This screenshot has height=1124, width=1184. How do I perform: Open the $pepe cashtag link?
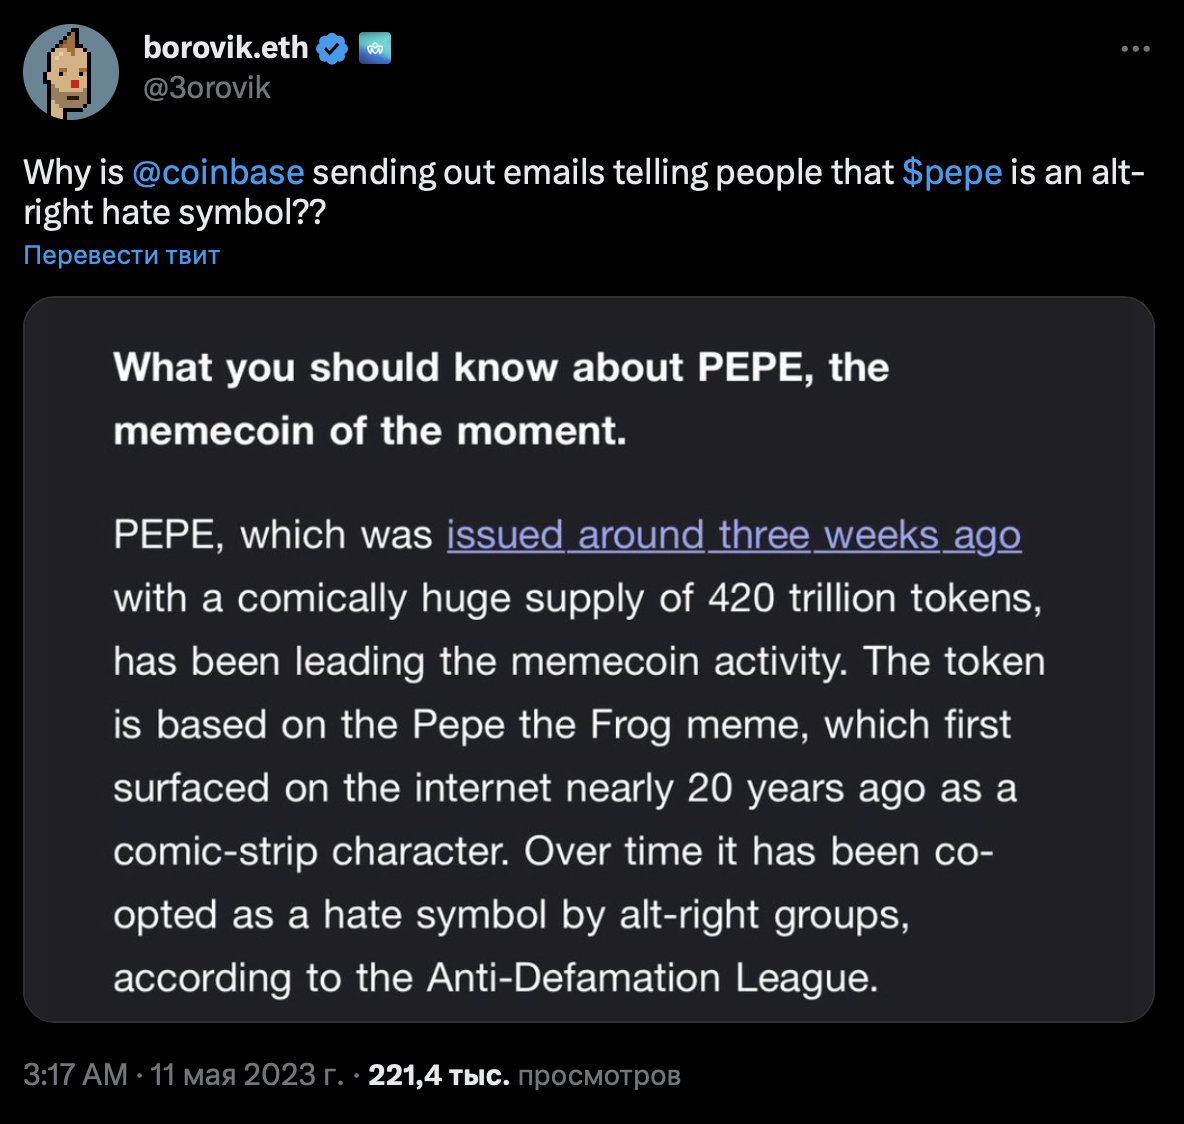pos(951,172)
